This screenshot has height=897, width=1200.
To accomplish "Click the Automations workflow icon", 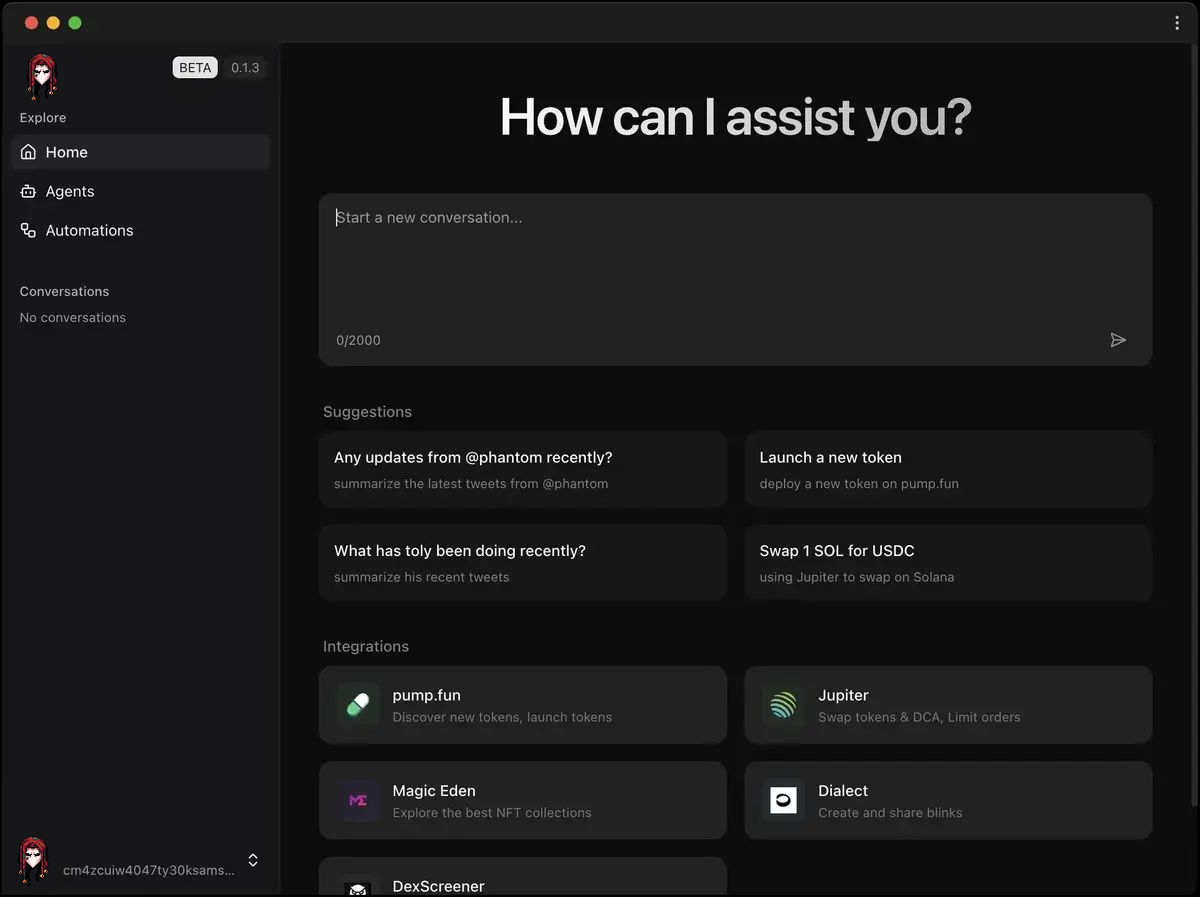I will point(27,230).
